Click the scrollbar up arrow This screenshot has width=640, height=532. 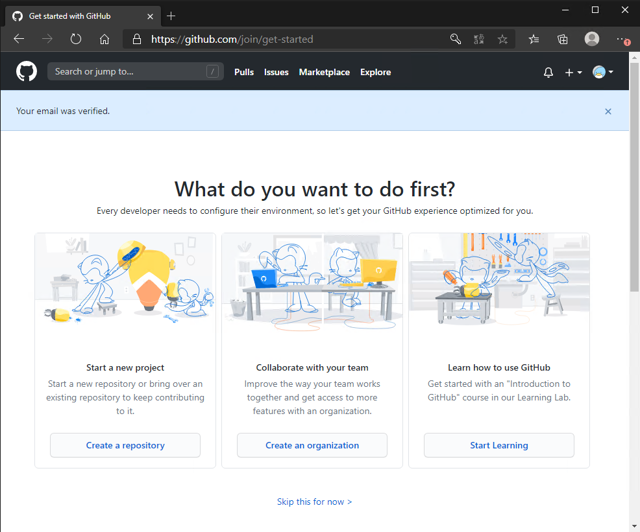tap(634, 58)
